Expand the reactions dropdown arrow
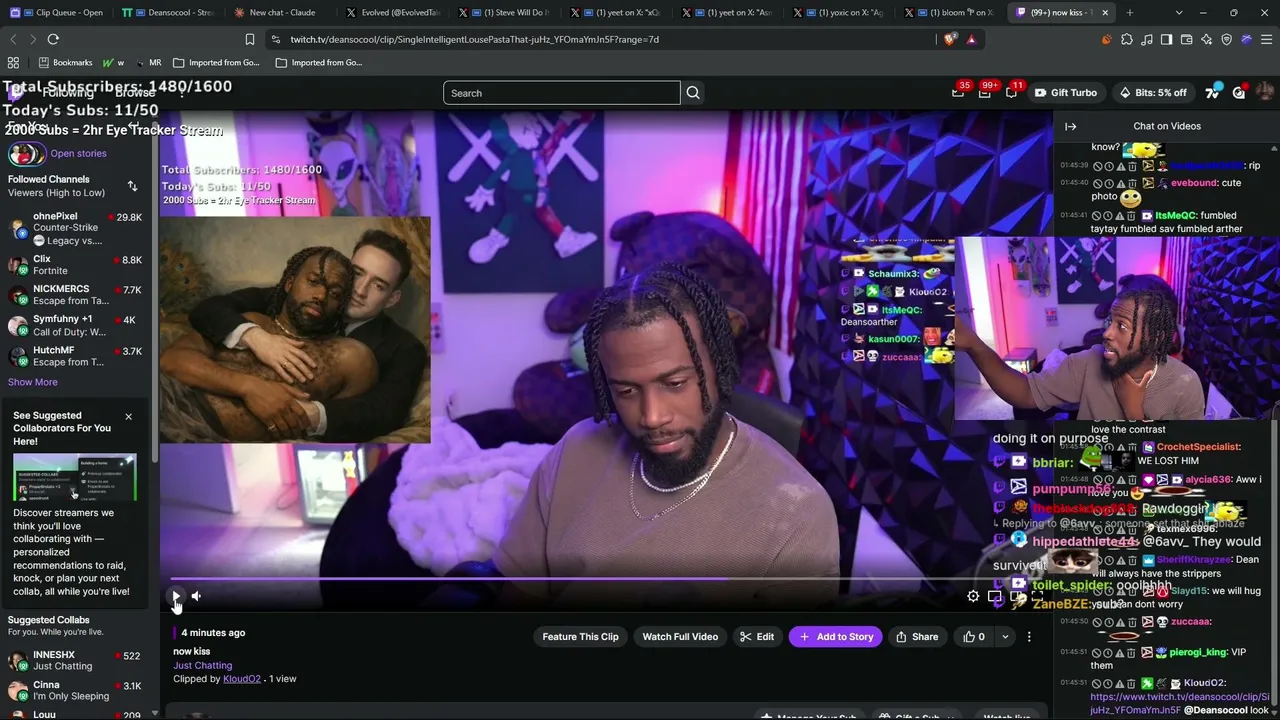1280x720 pixels. click(x=1005, y=637)
